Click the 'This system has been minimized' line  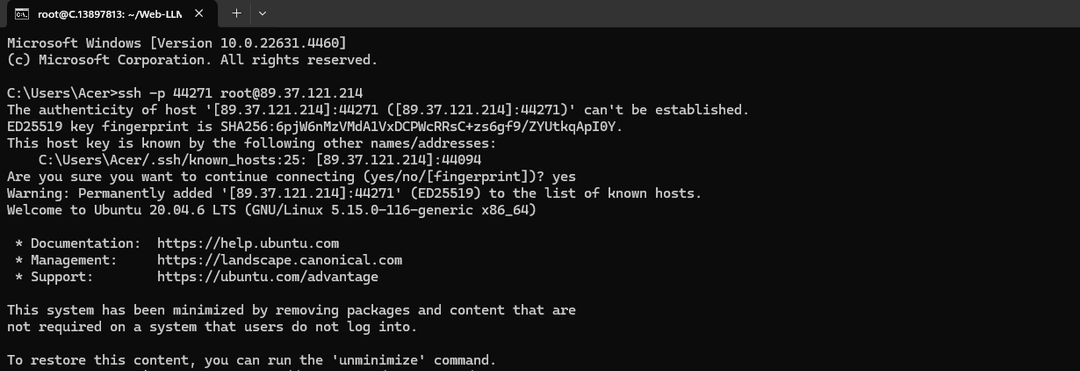point(291,310)
